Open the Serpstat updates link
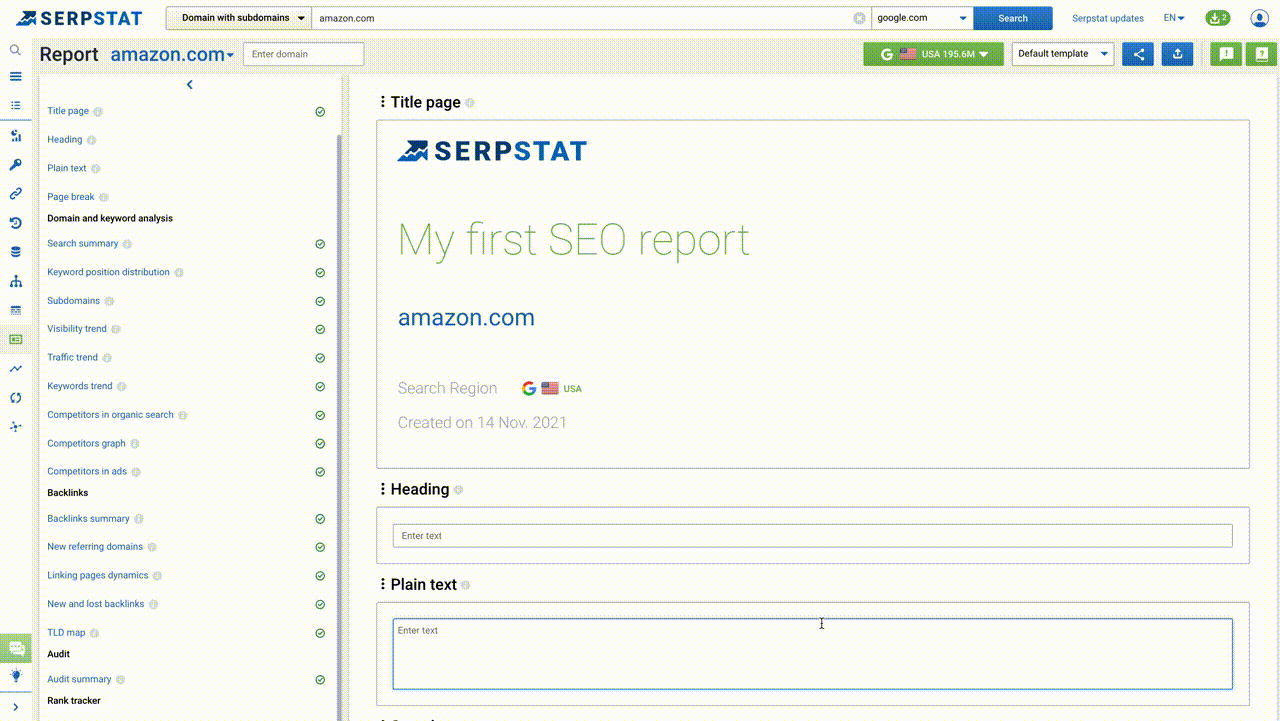 1107,18
